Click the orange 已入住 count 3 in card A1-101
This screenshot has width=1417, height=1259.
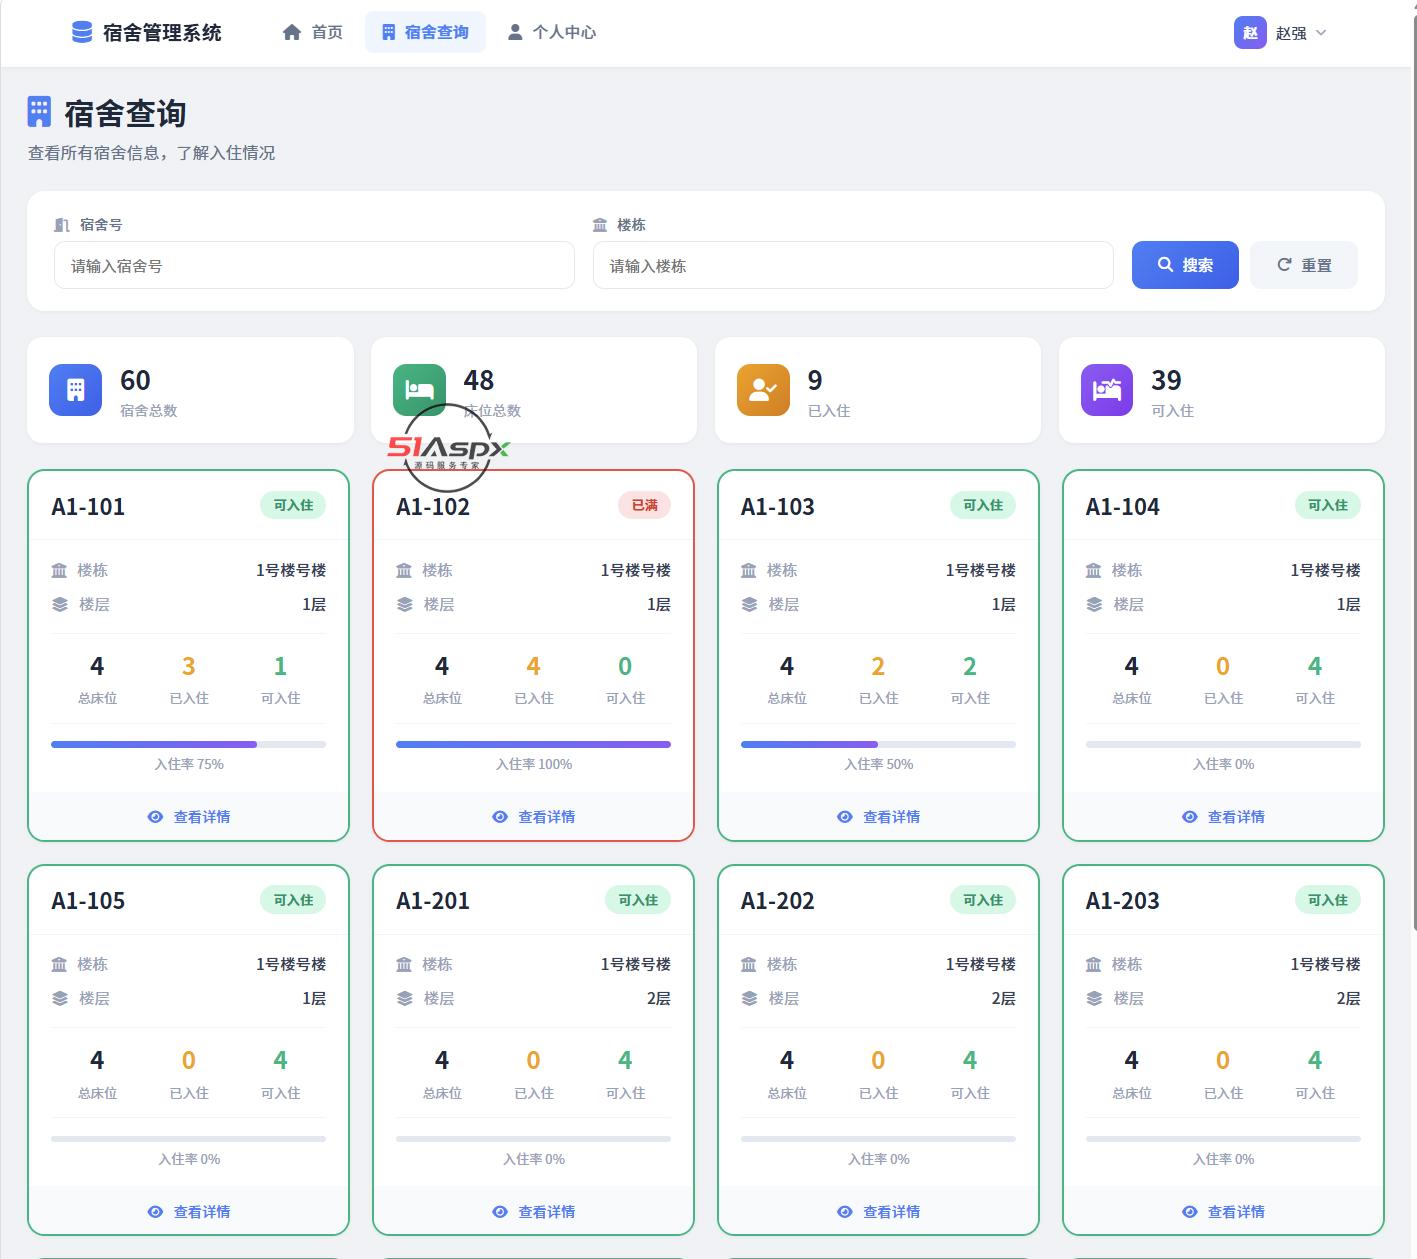point(188,666)
